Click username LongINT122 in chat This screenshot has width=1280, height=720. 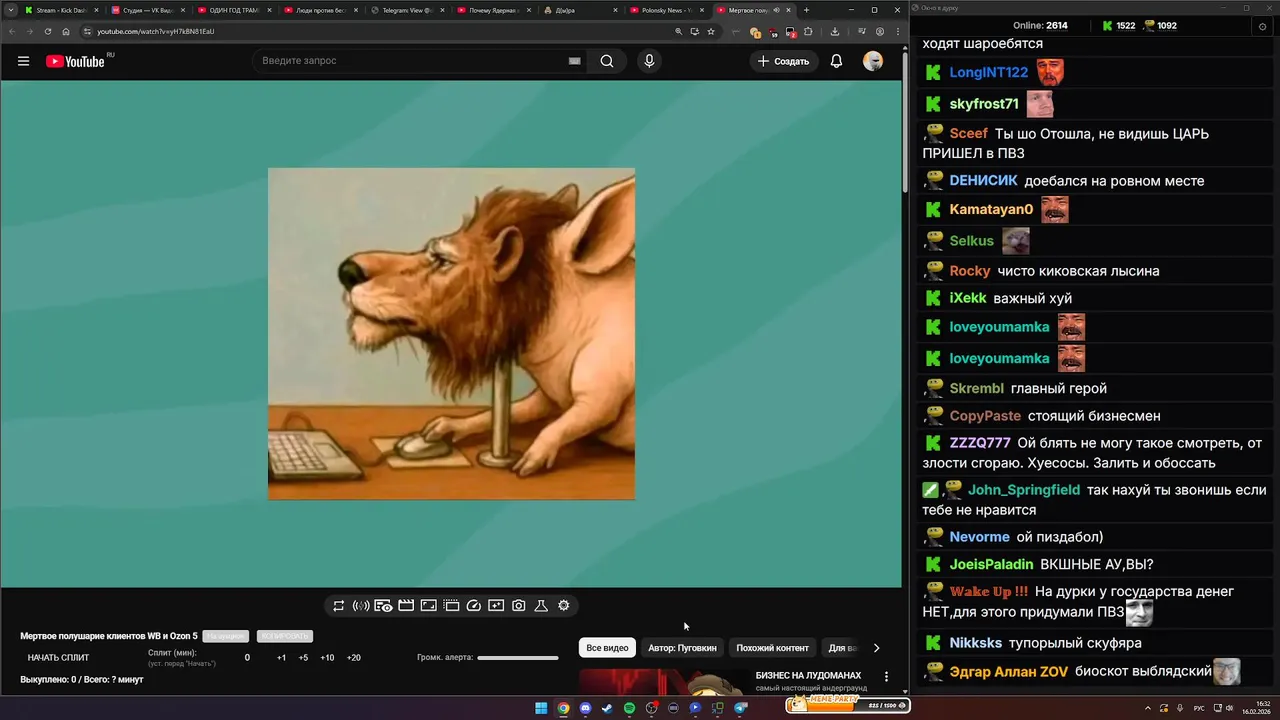[988, 73]
